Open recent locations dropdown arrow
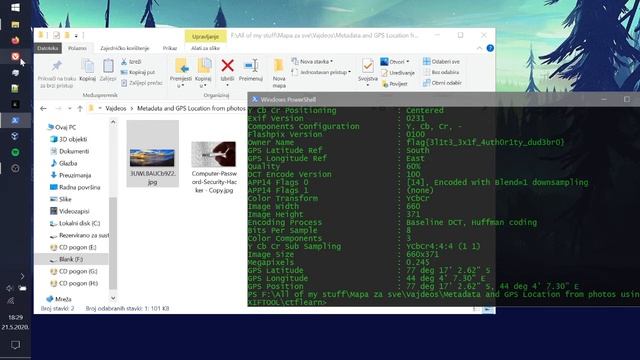The image size is (640, 360). coord(70,108)
